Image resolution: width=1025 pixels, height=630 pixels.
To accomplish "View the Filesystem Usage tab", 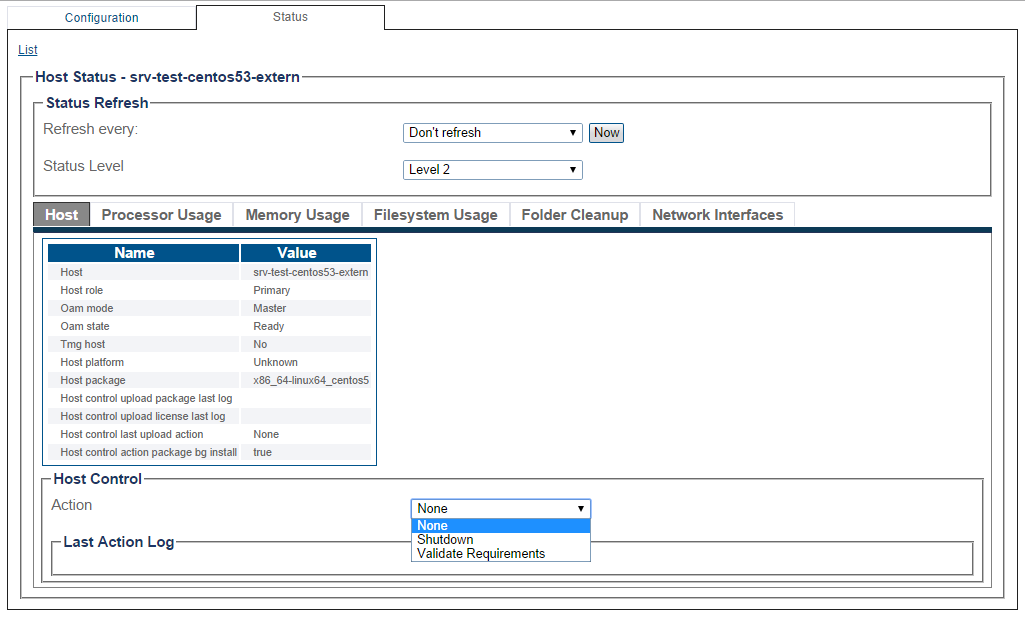I will 435,215.
